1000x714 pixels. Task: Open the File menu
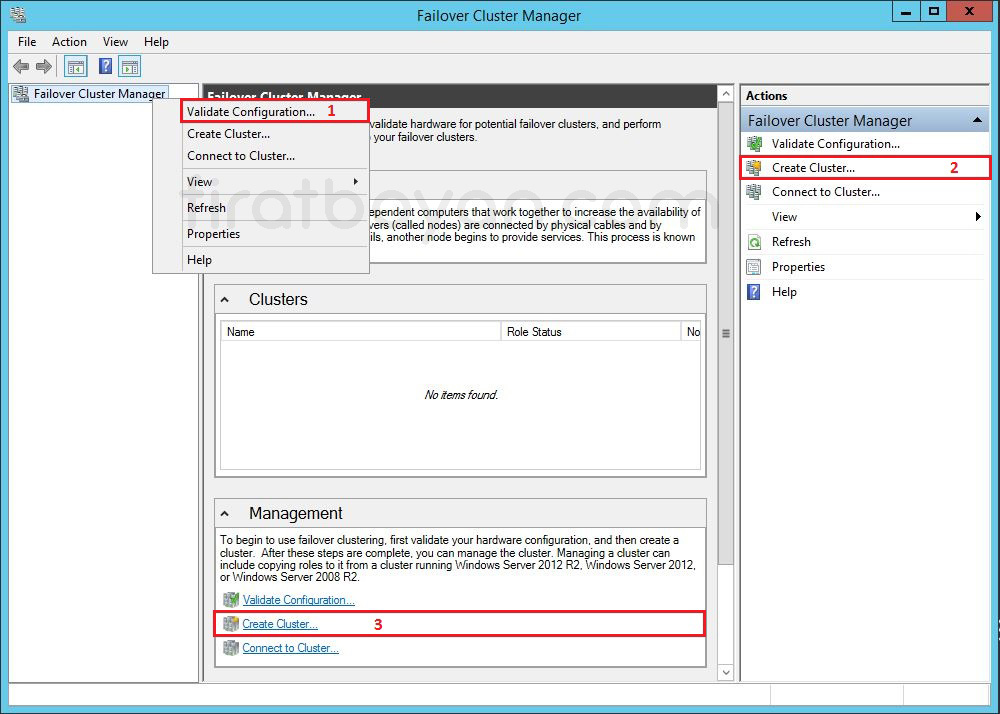27,42
